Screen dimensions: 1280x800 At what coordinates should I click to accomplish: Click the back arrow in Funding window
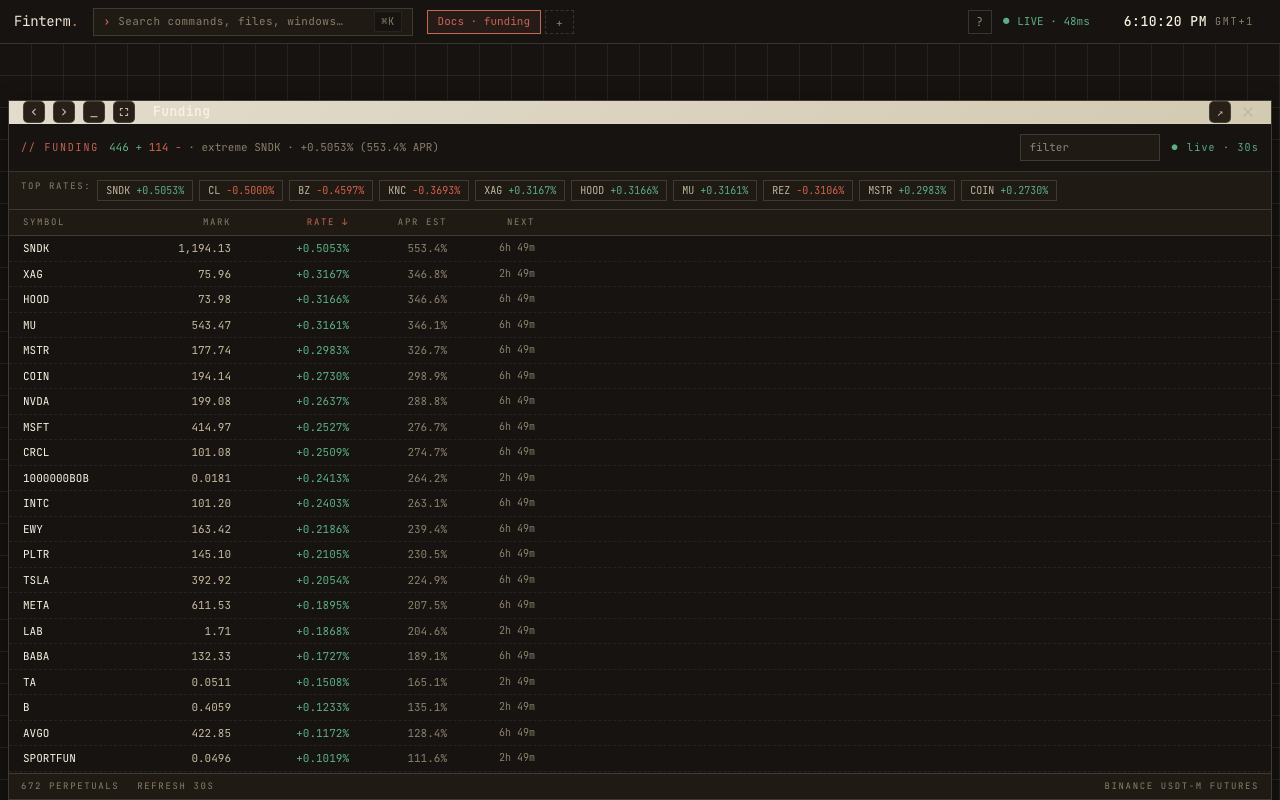click(34, 112)
